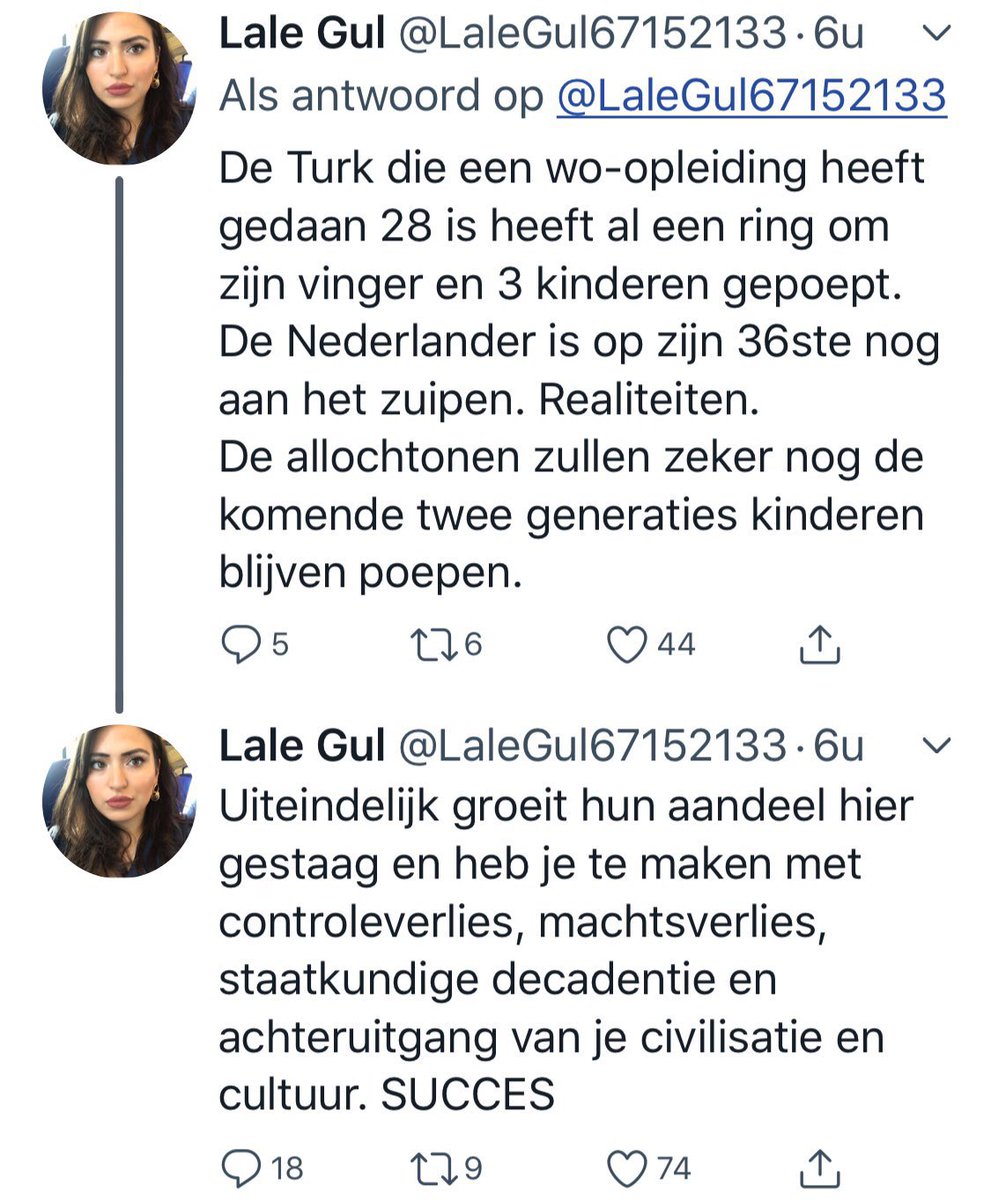This screenshot has height=1200, width=991.
Task: Click the 6u timestamp on the 'Uiteindelijk' tweet
Action: click(x=839, y=745)
